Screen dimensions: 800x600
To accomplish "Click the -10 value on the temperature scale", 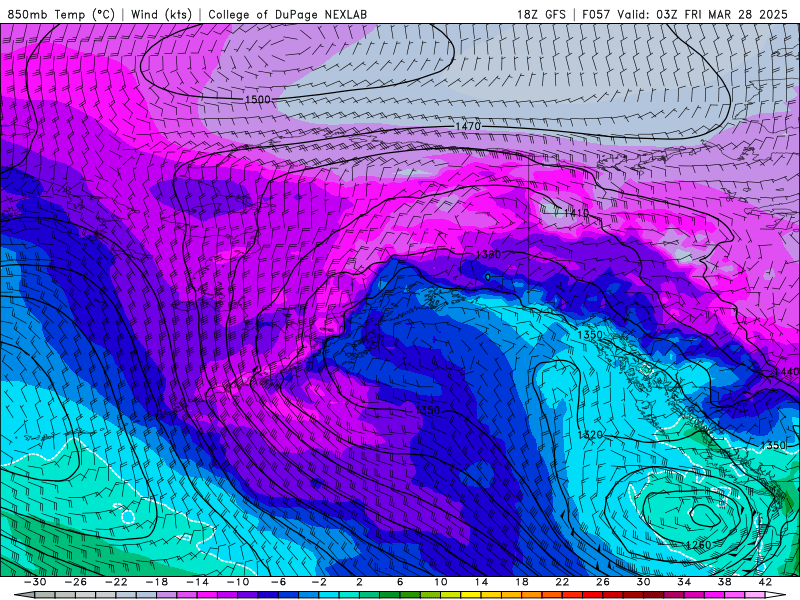I will 238,582.
